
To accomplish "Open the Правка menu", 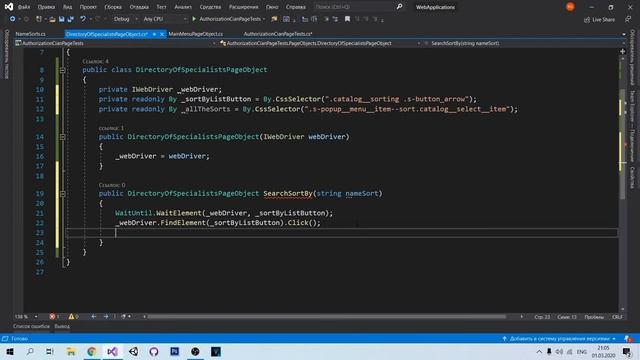I will click(46, 7).
